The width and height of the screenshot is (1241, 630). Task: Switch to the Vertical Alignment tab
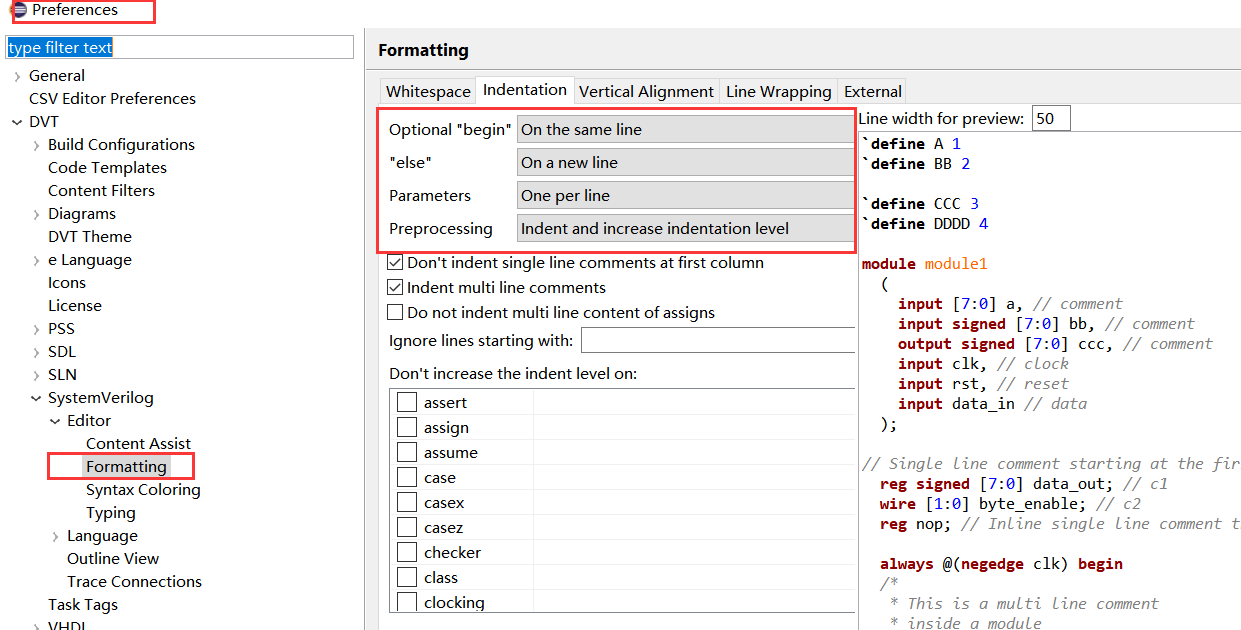pyautogui.click(x=647, y=91)
